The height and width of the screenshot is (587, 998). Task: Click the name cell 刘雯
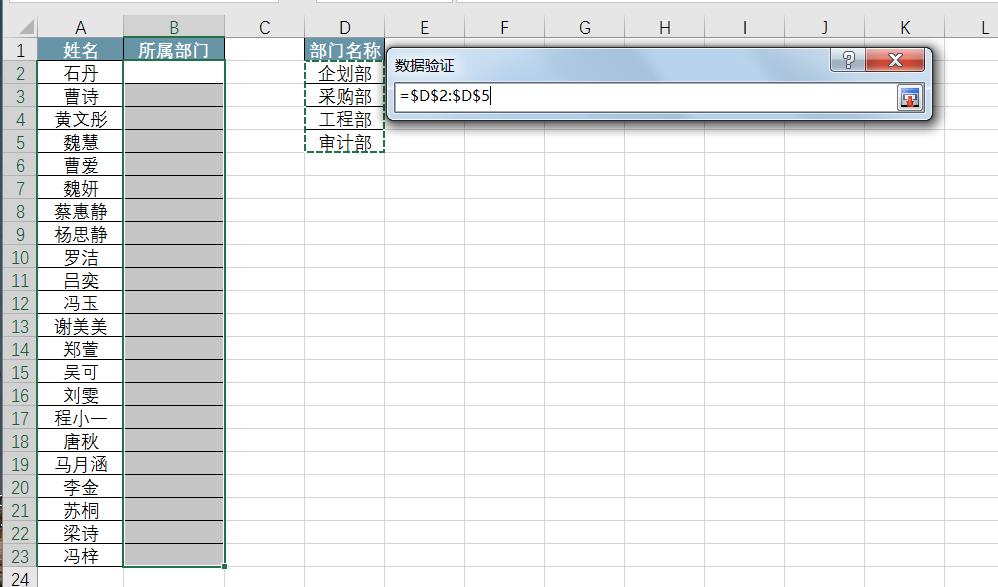click(80, 395)
